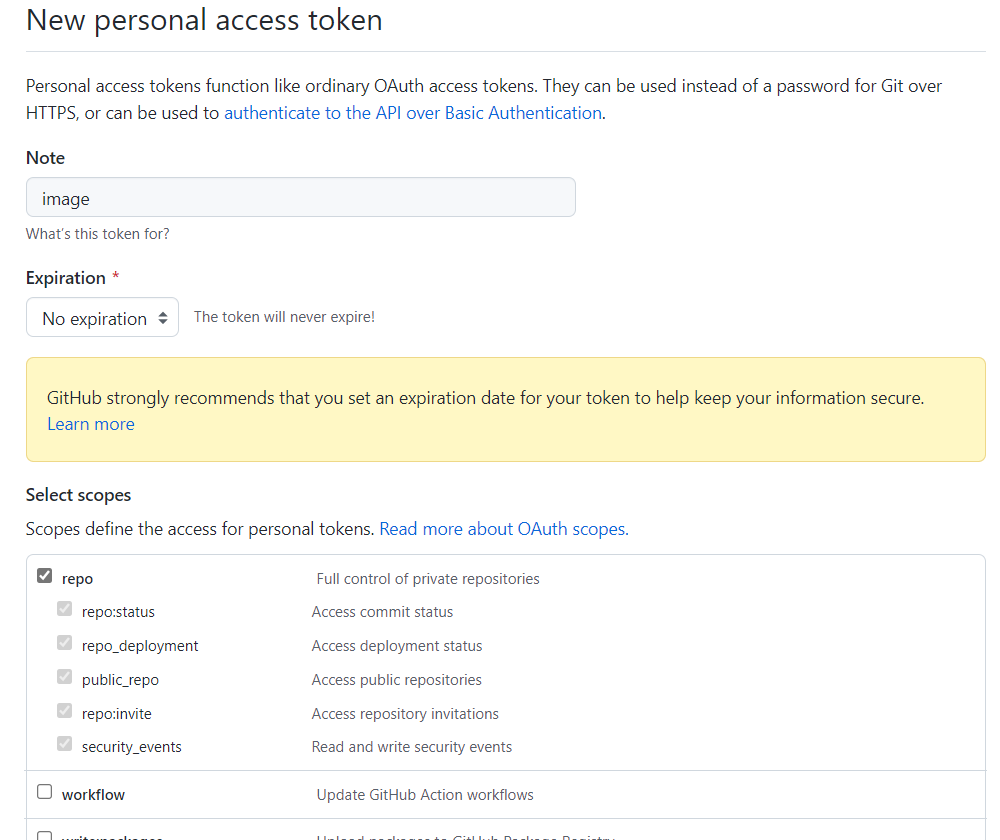Click the repo_deployment label text
The image size is (1000, 840).
(x=140, y=646)
